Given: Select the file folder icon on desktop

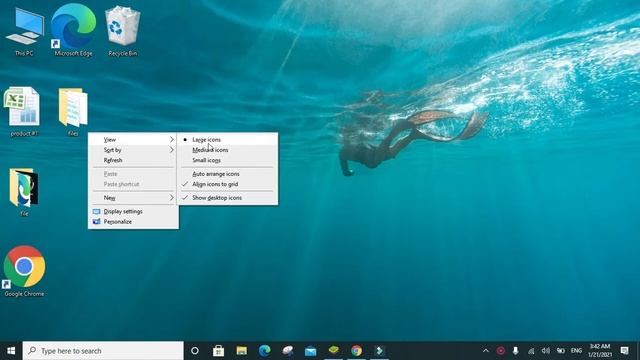Looking at the screenshot, I should [24, 192].
